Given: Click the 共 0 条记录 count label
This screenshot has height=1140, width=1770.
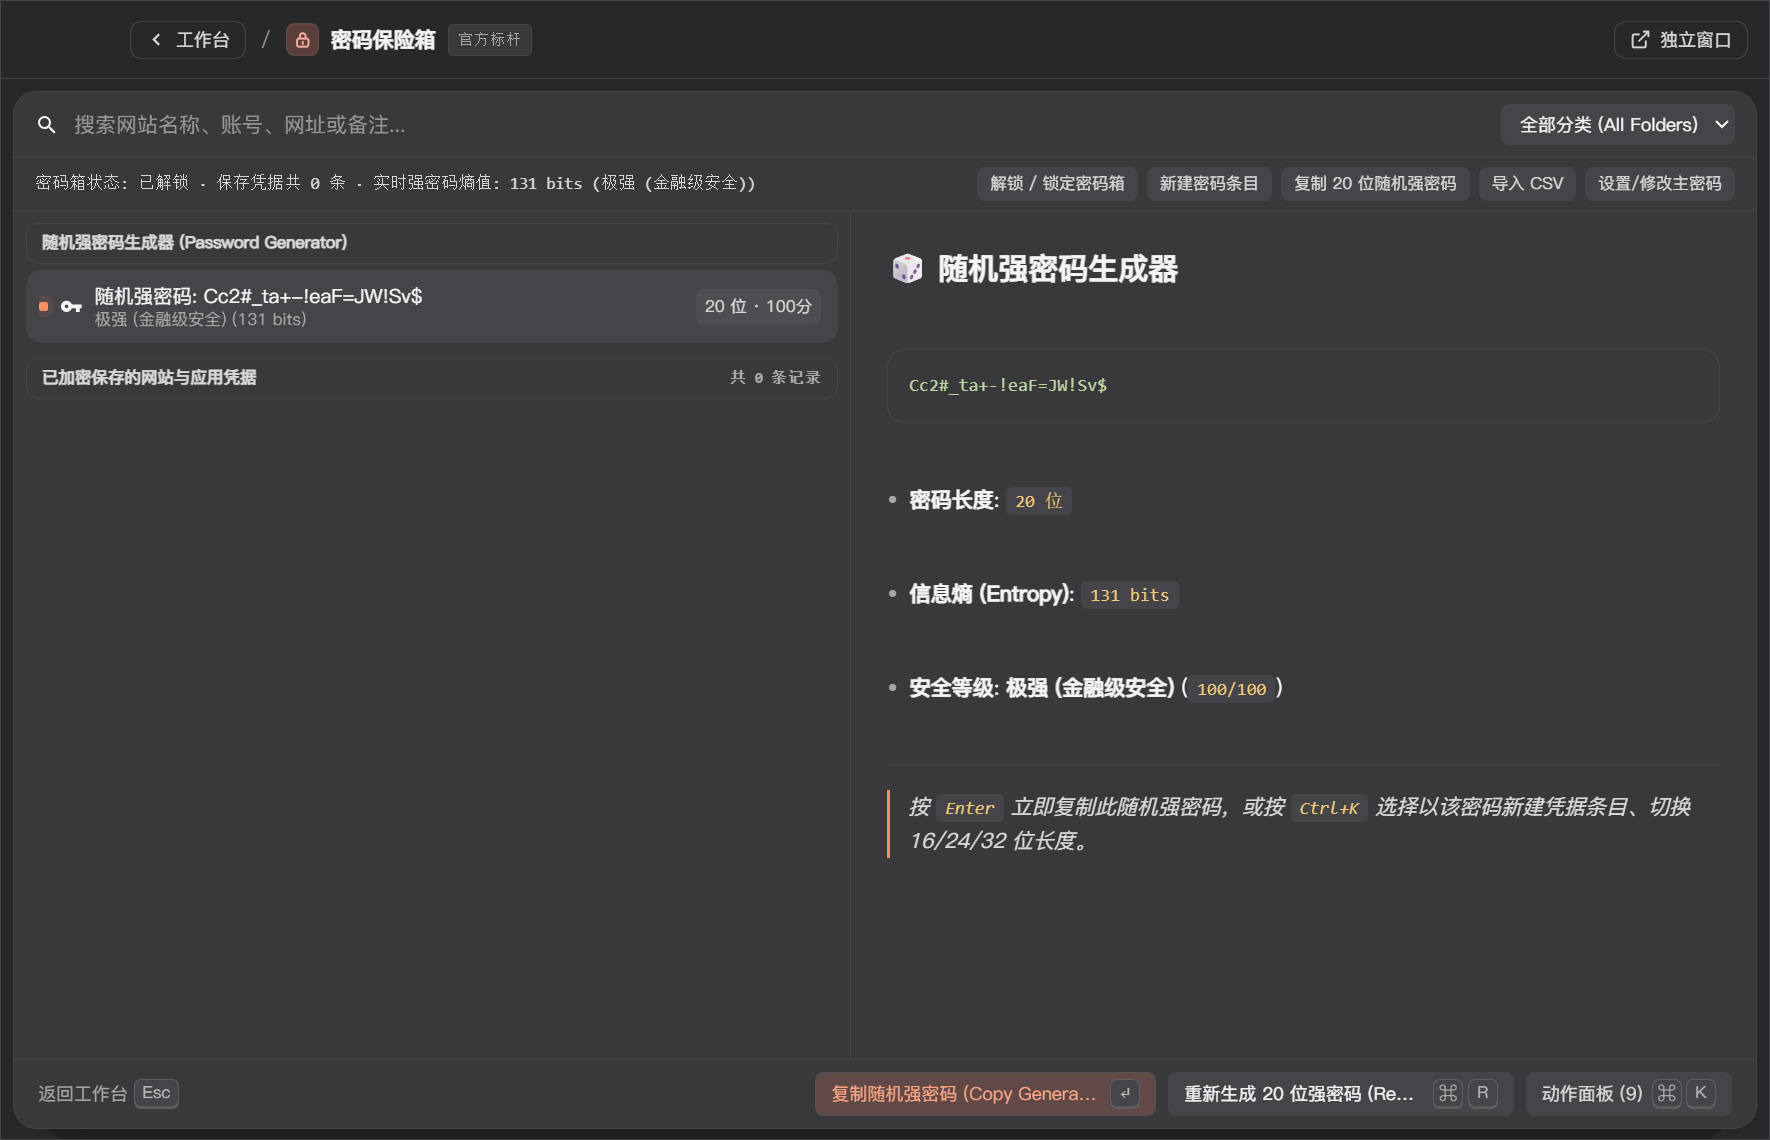Looking at the screenshot, I should coord(775,378).
